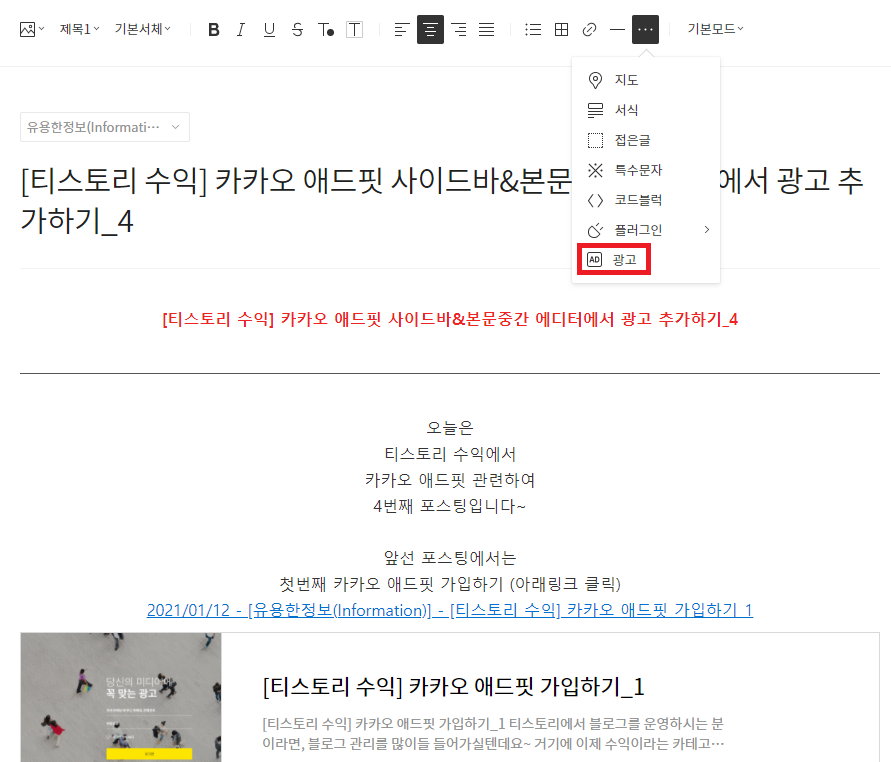Click the 서식 template lines icon
891x762 pixels.
pos(595,110)
